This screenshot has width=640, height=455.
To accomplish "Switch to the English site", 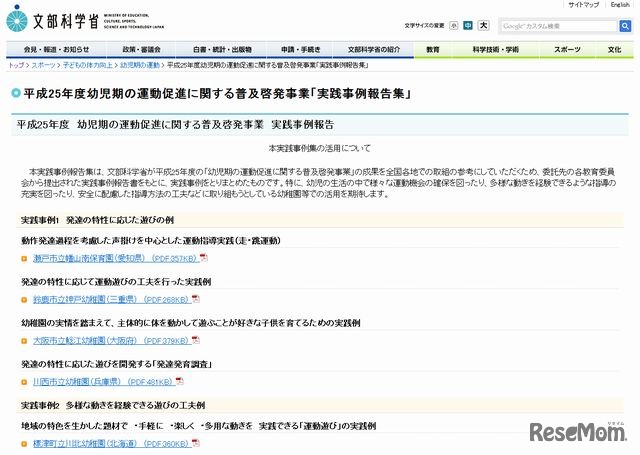I will click(x=620, y=5).
